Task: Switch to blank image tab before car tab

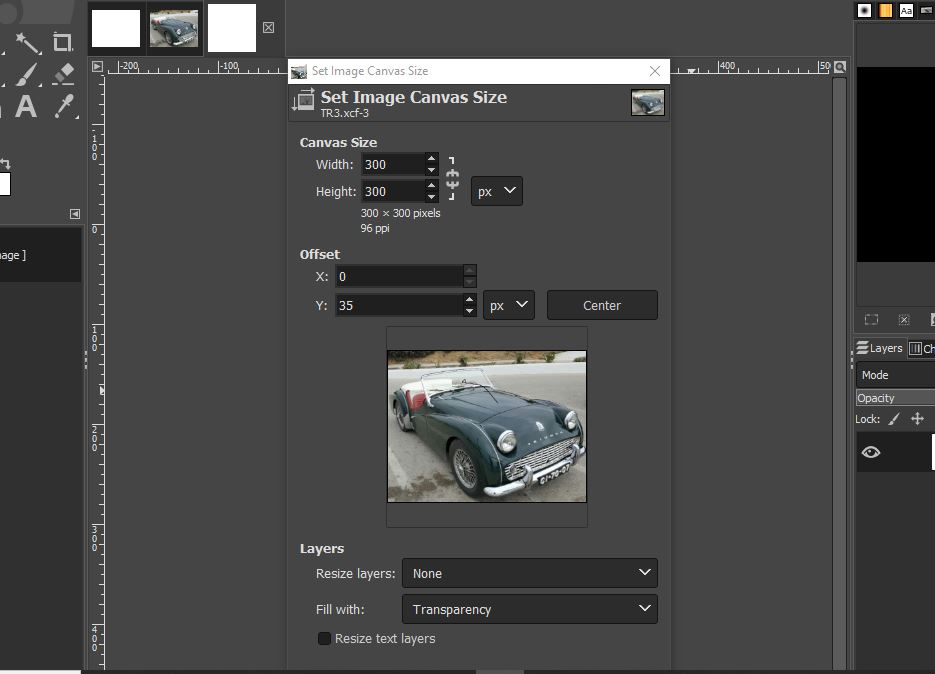Action: 116,28
